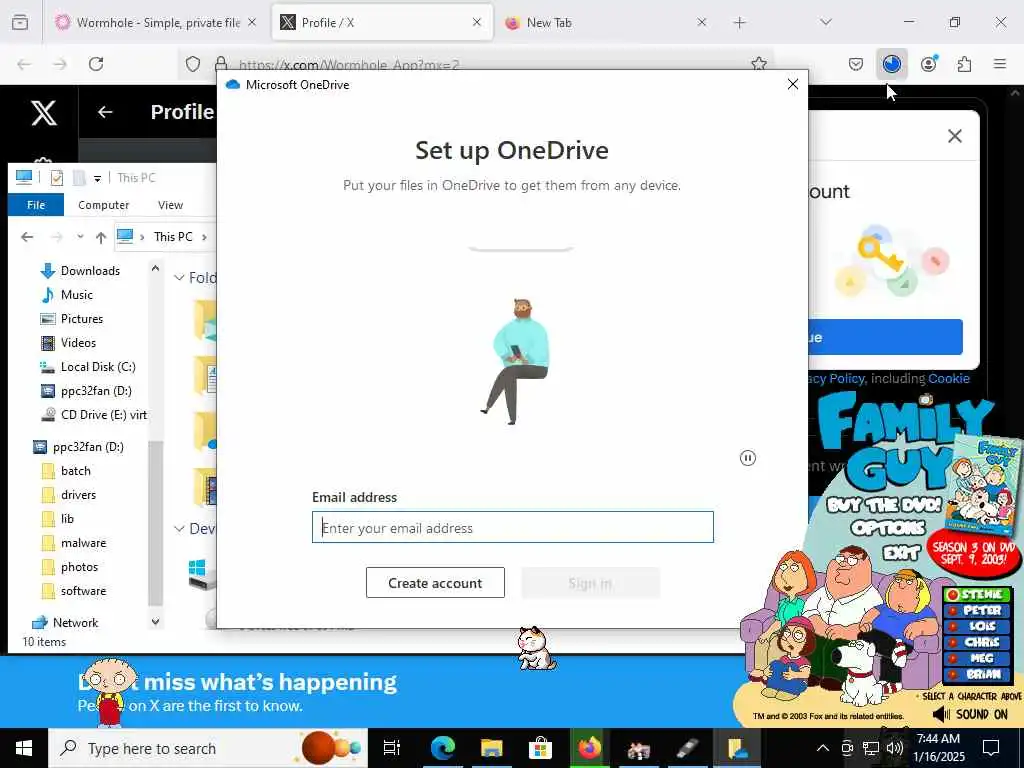Viewport: 1024px width, 768px height.
Task: Open the View ribbon tab in Explorer
Action: (170, 205)
